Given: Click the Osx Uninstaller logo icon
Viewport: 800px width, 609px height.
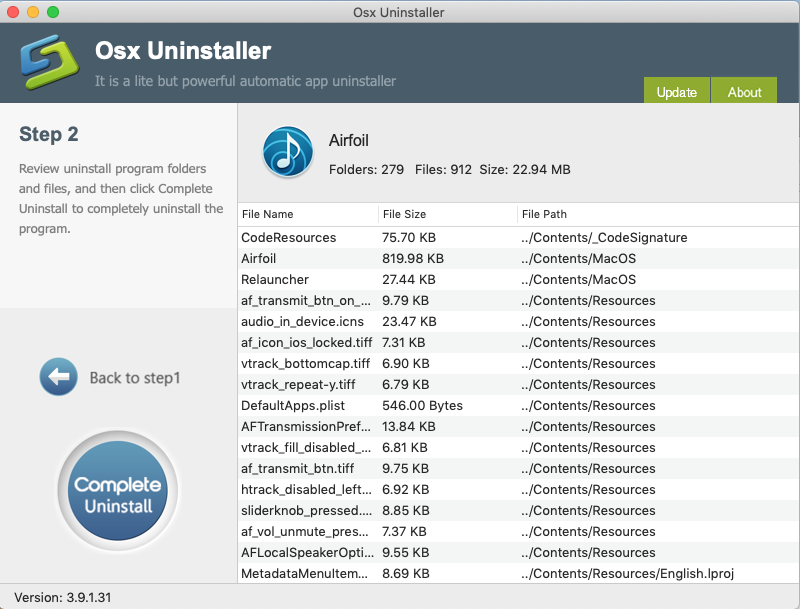Looking at the screenshot, I should pyautogui.click(x=48, y=60).
